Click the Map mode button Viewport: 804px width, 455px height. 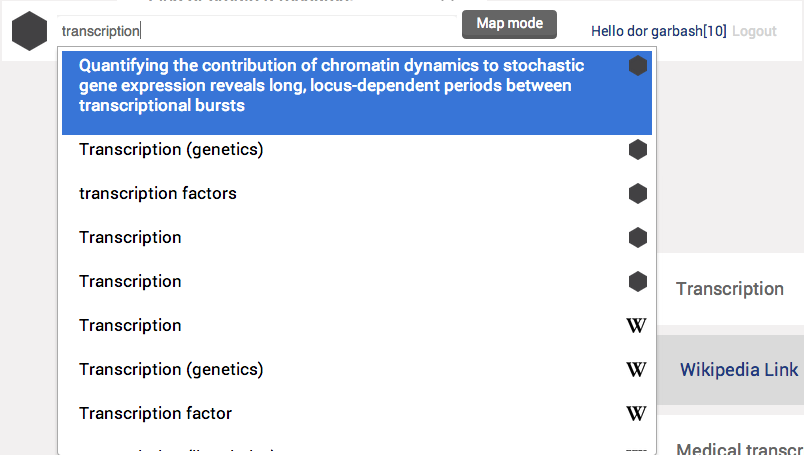[x=509, y=24]
